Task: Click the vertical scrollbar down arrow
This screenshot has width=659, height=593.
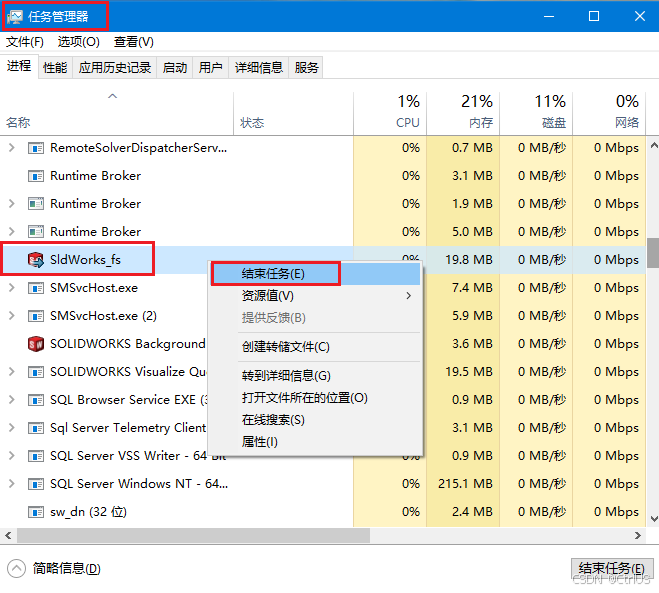Action: coord(654,519)
